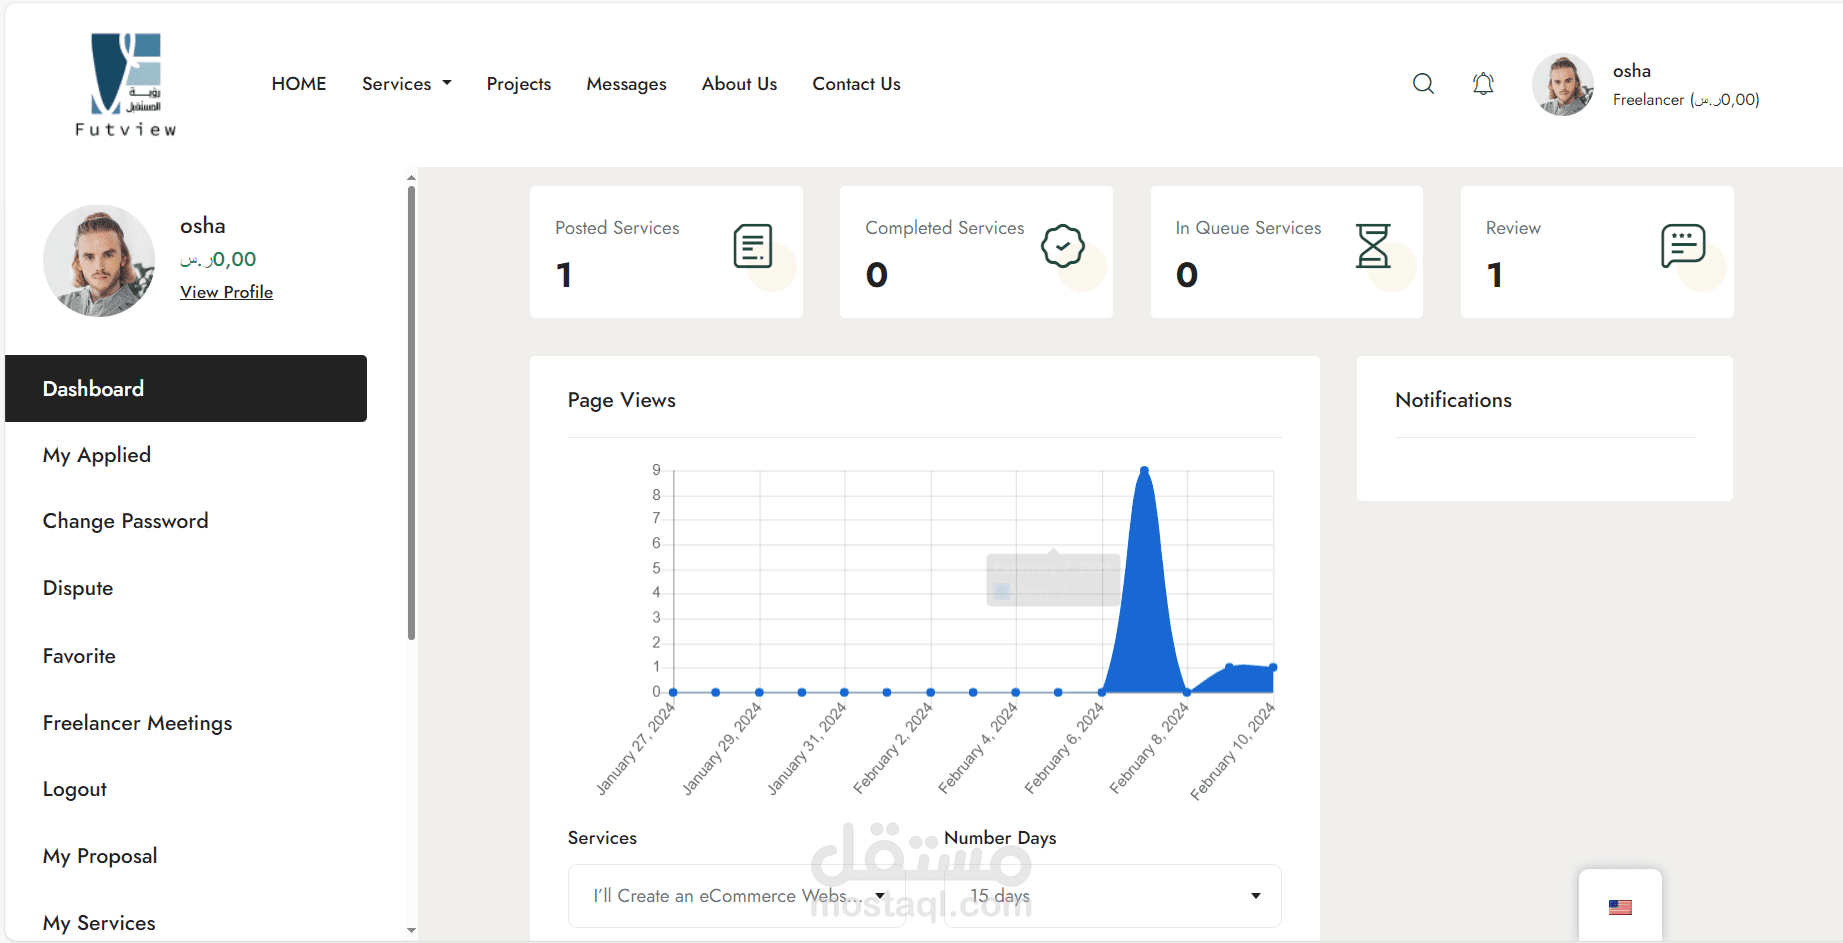
Task: Click the sidebar scrollbar thumb
Action: pyautogui.click(x=411, y=412)
